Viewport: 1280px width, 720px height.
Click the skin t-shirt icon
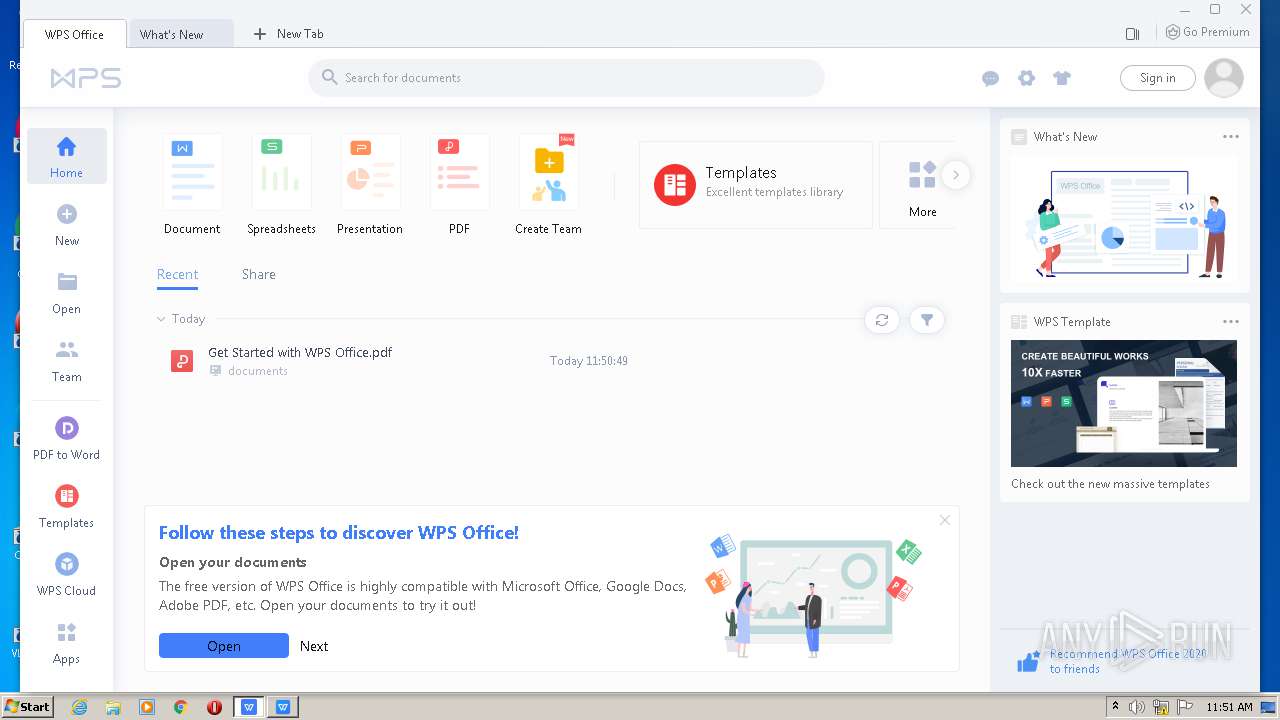(1062, 78)
